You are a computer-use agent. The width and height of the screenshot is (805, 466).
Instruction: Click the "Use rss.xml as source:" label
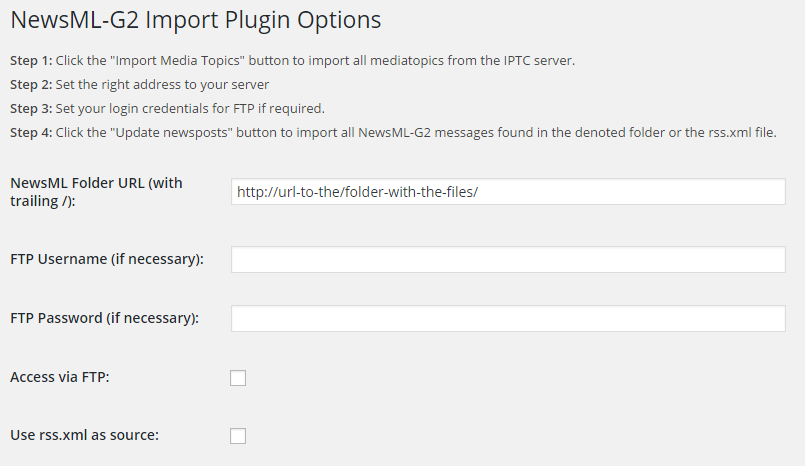84,436
